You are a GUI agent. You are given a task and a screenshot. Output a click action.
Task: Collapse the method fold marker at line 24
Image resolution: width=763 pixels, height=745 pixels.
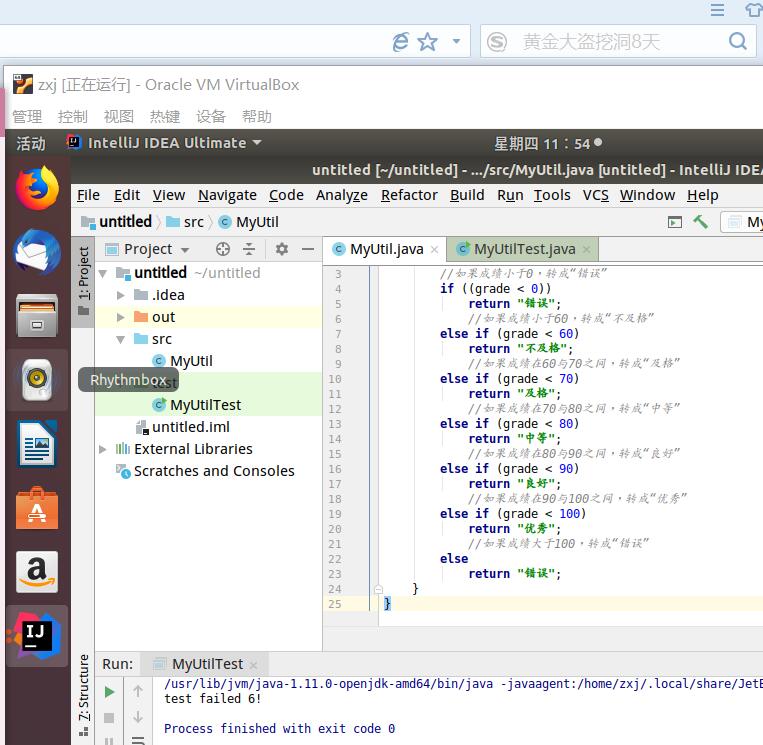[379, 589]
